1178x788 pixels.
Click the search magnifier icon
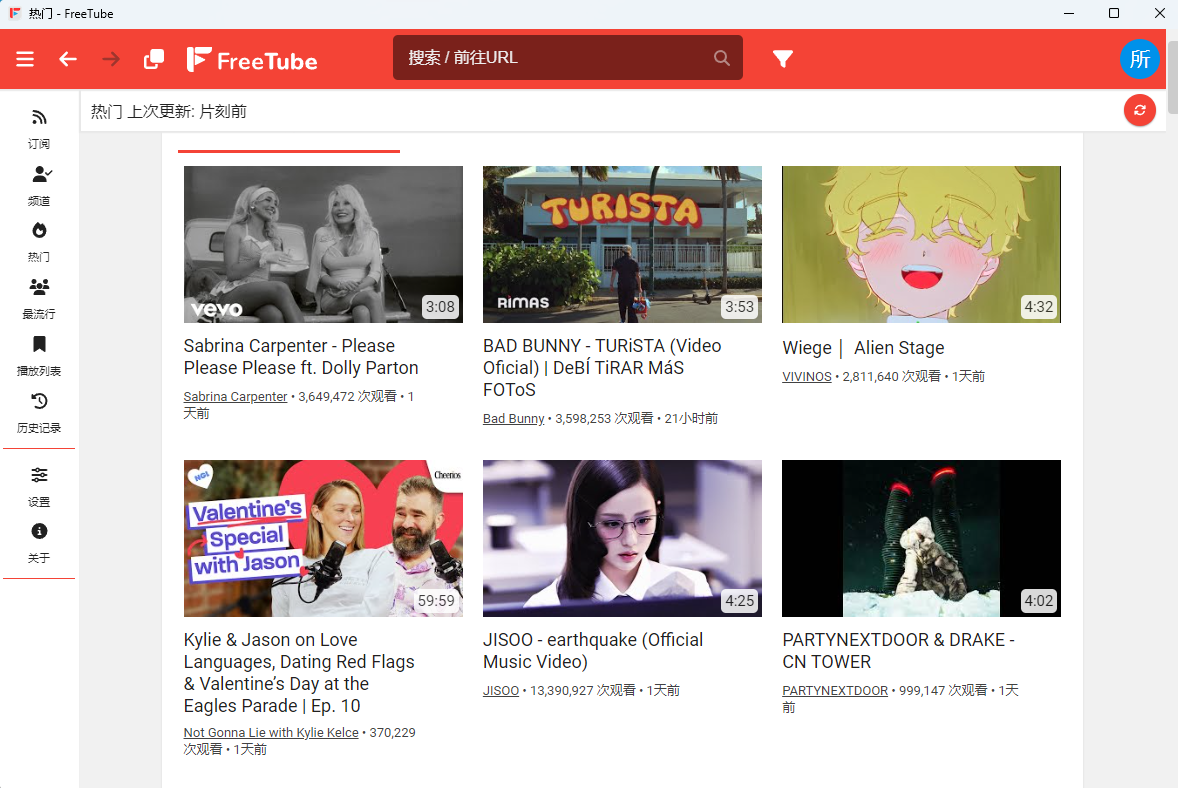pos(722,58)
